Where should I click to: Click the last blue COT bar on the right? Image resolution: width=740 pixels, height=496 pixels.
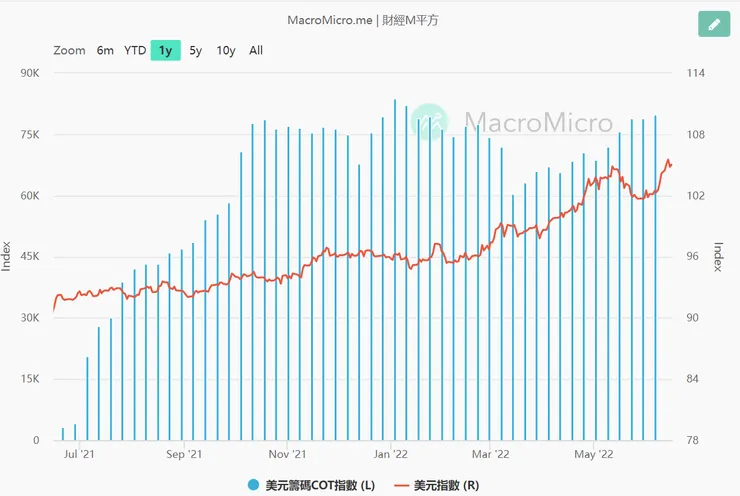point(655,278)
